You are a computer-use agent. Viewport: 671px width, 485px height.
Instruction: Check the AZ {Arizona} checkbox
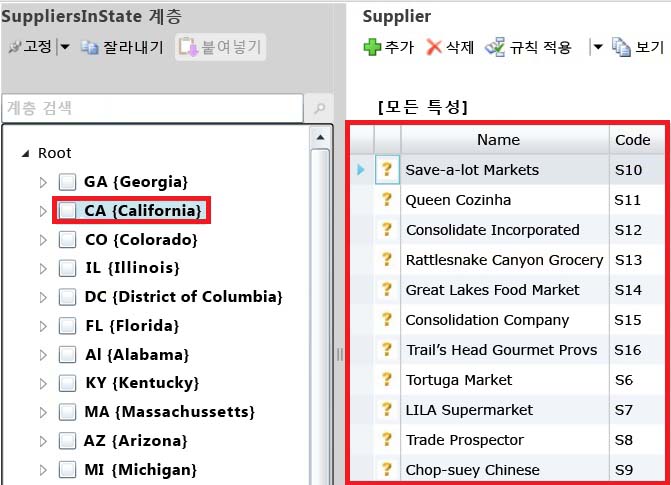(67, 441)
